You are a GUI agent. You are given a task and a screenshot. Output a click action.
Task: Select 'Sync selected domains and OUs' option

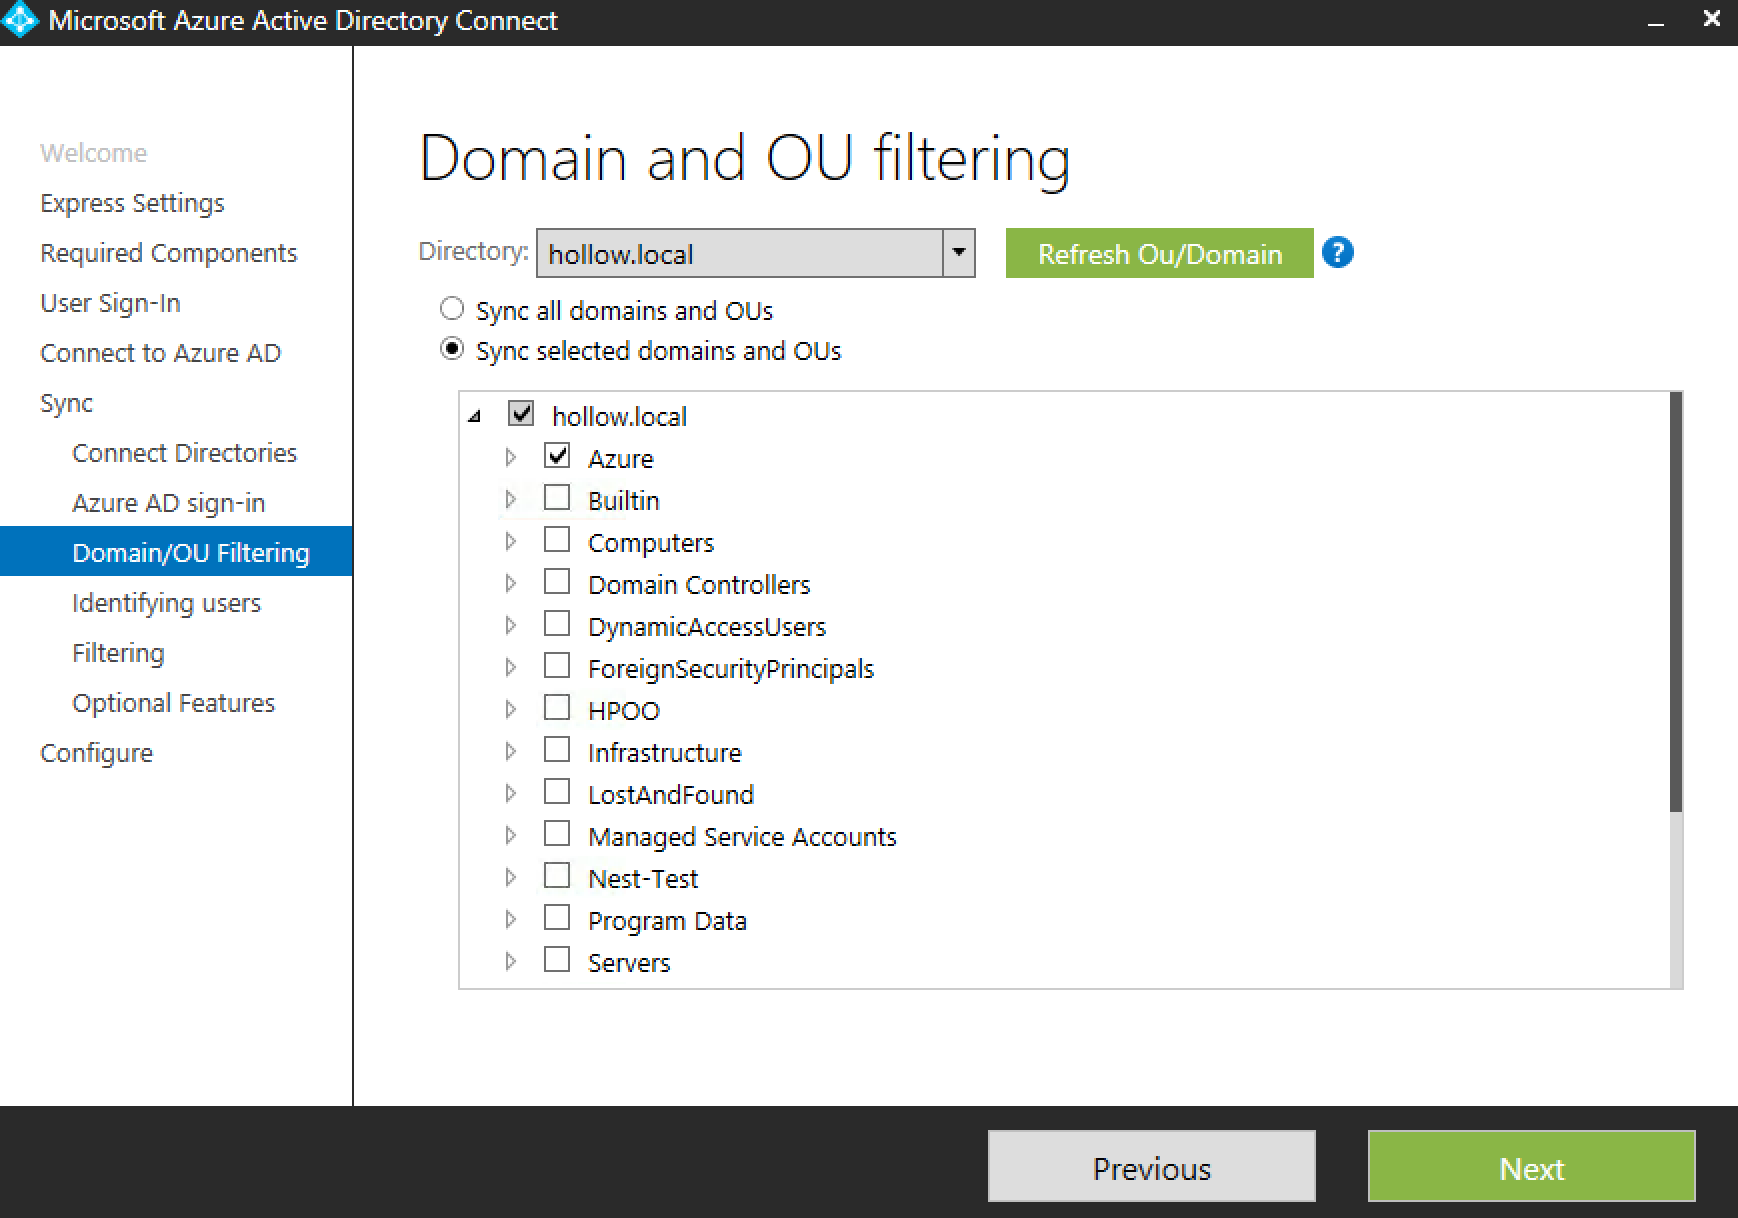pos(452,350)
